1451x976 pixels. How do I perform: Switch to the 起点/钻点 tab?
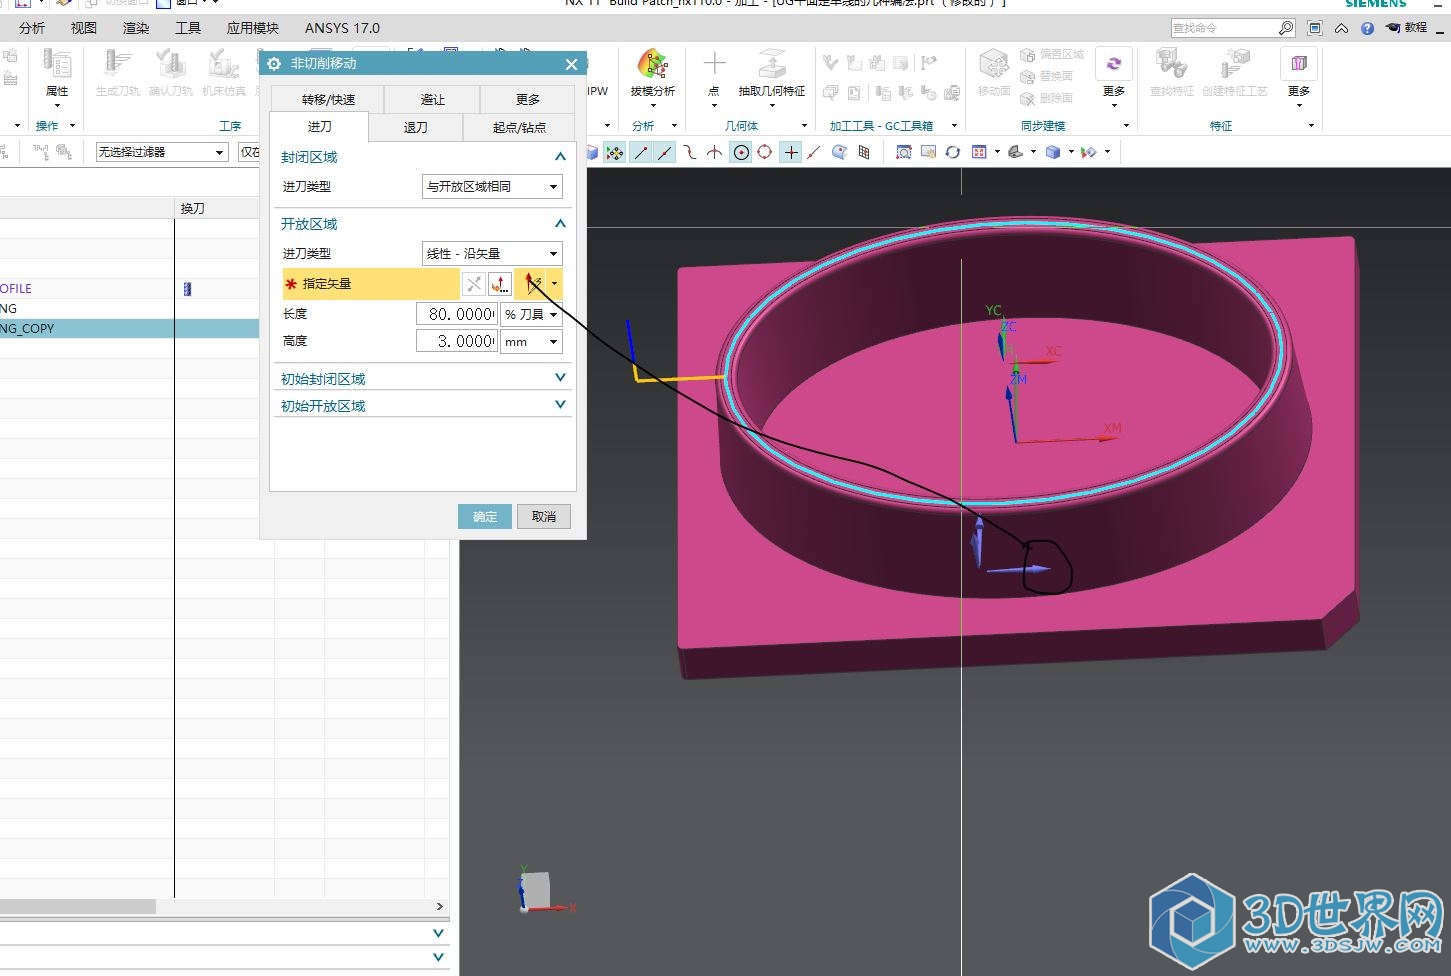519,127
